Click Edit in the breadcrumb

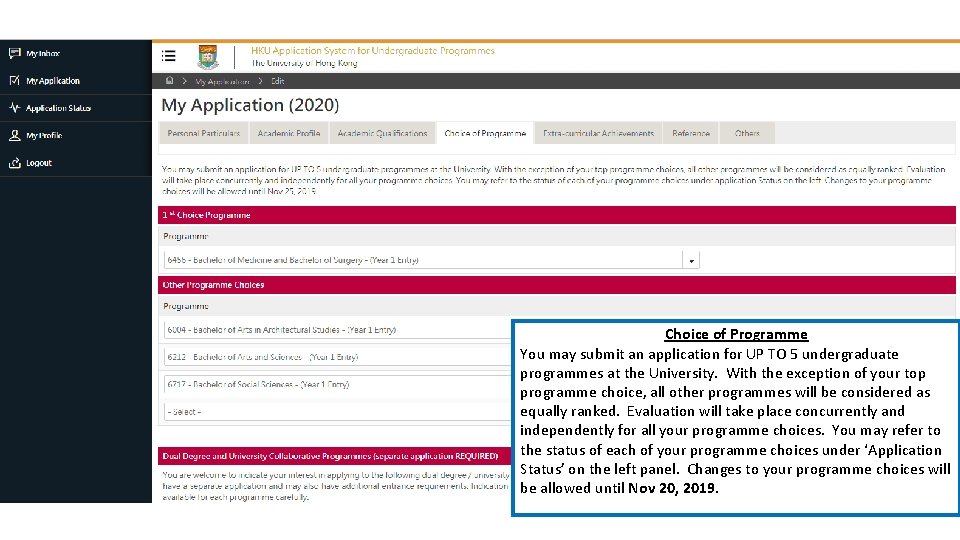(277, 81)
